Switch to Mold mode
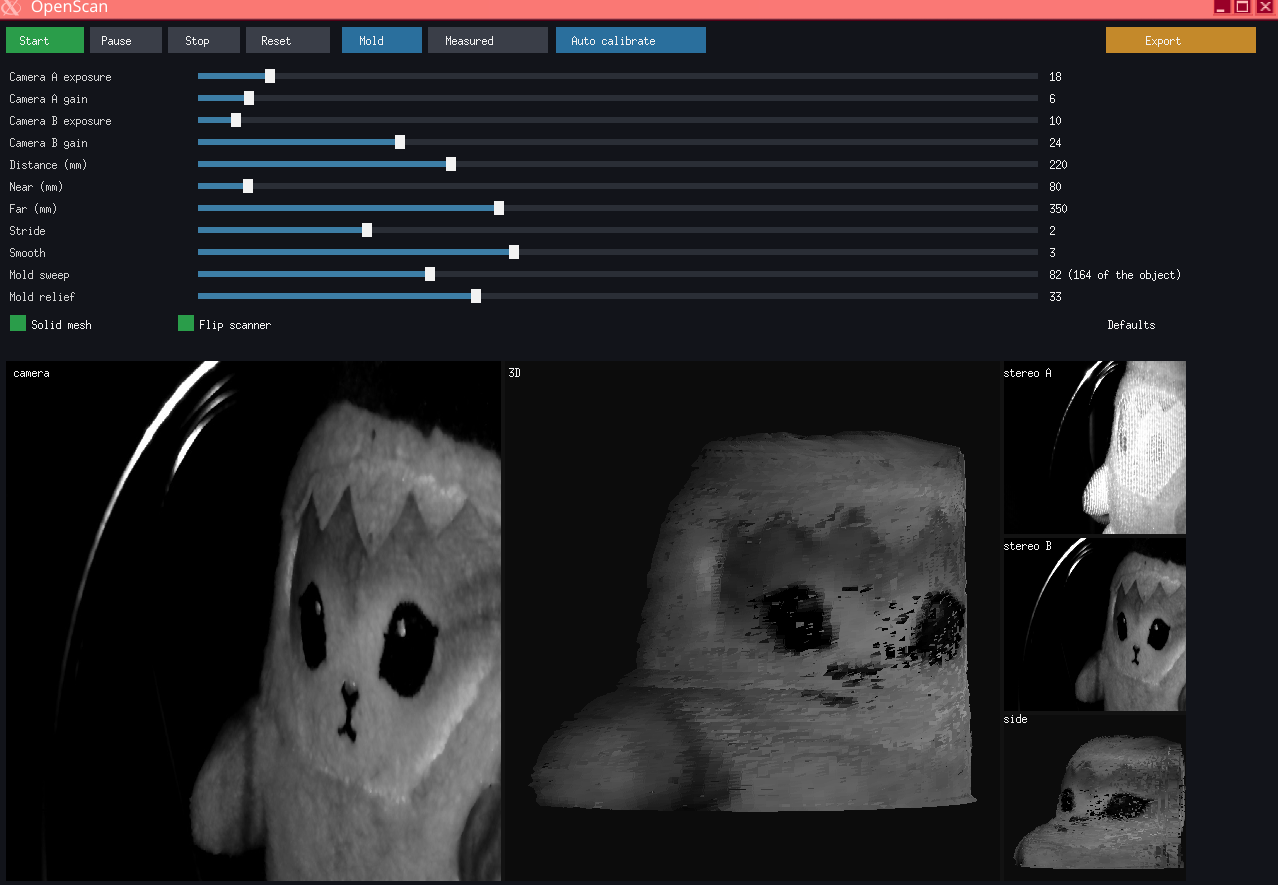 [x=382, y=40]
